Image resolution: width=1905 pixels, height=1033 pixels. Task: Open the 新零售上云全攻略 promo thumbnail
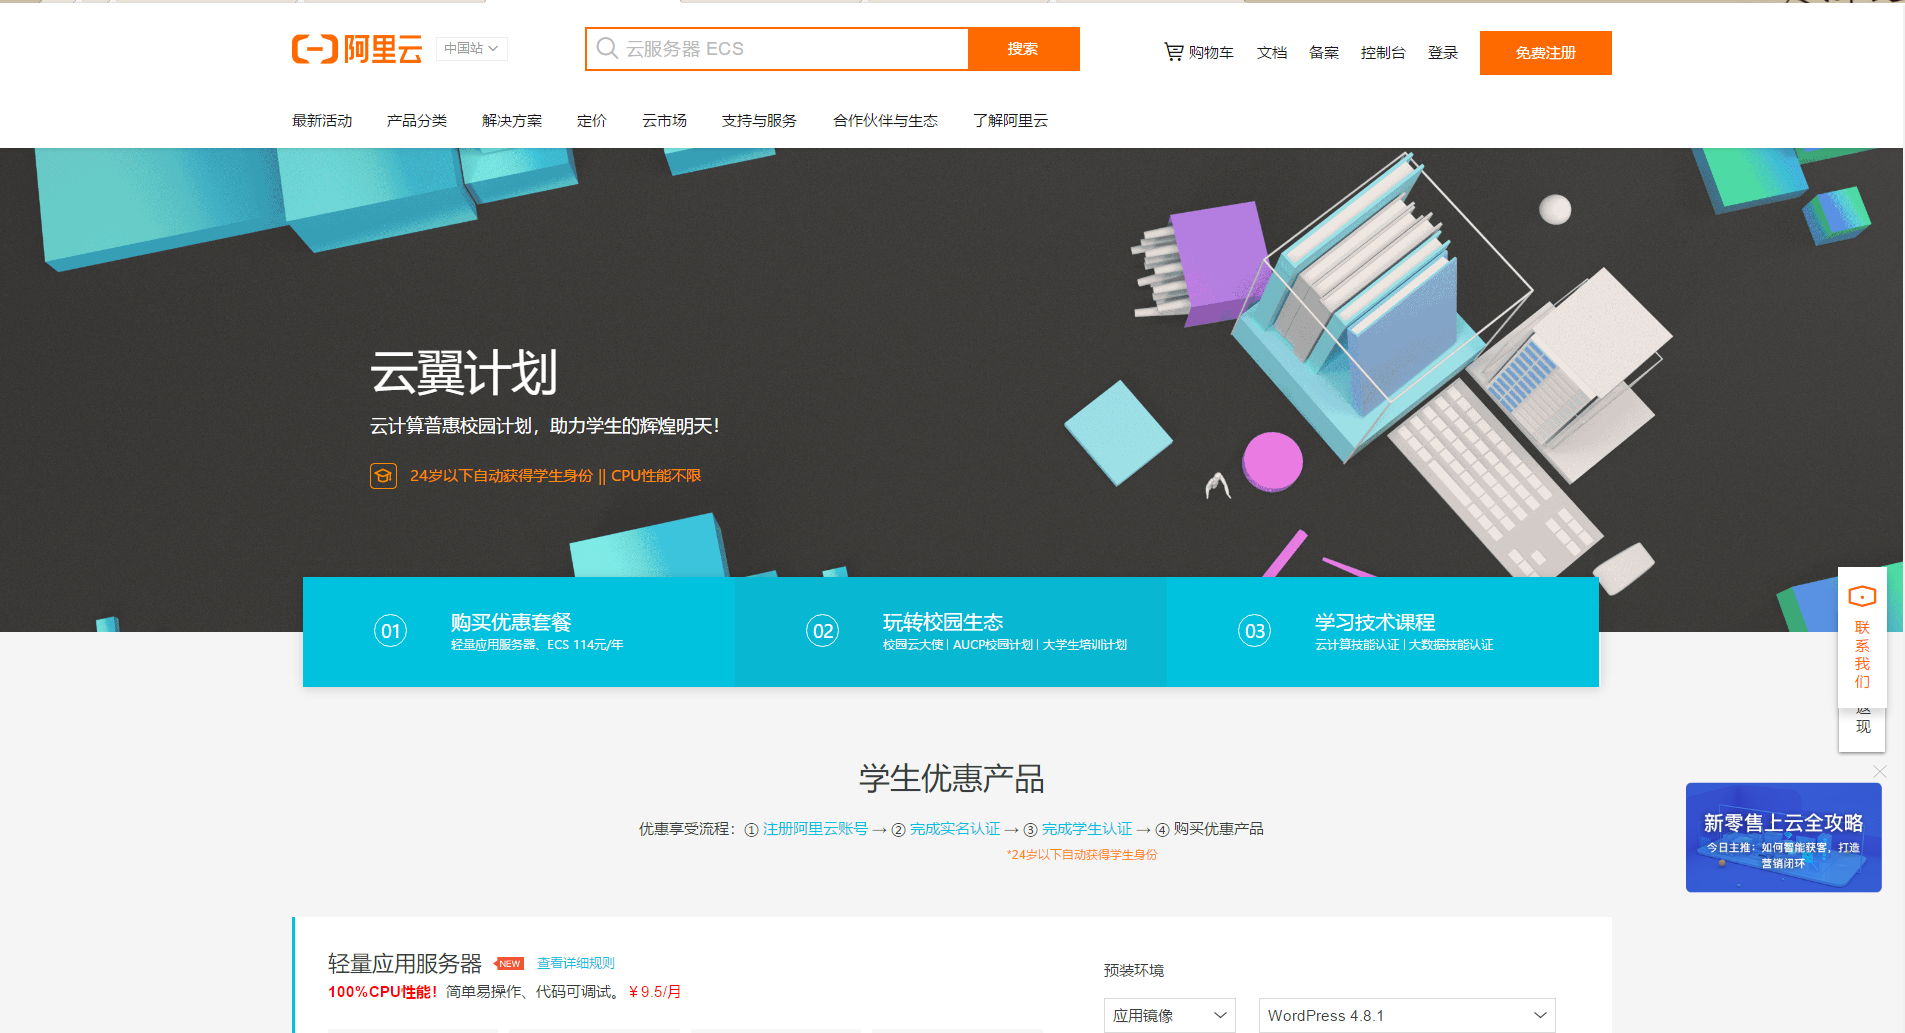pos(1784,838)
